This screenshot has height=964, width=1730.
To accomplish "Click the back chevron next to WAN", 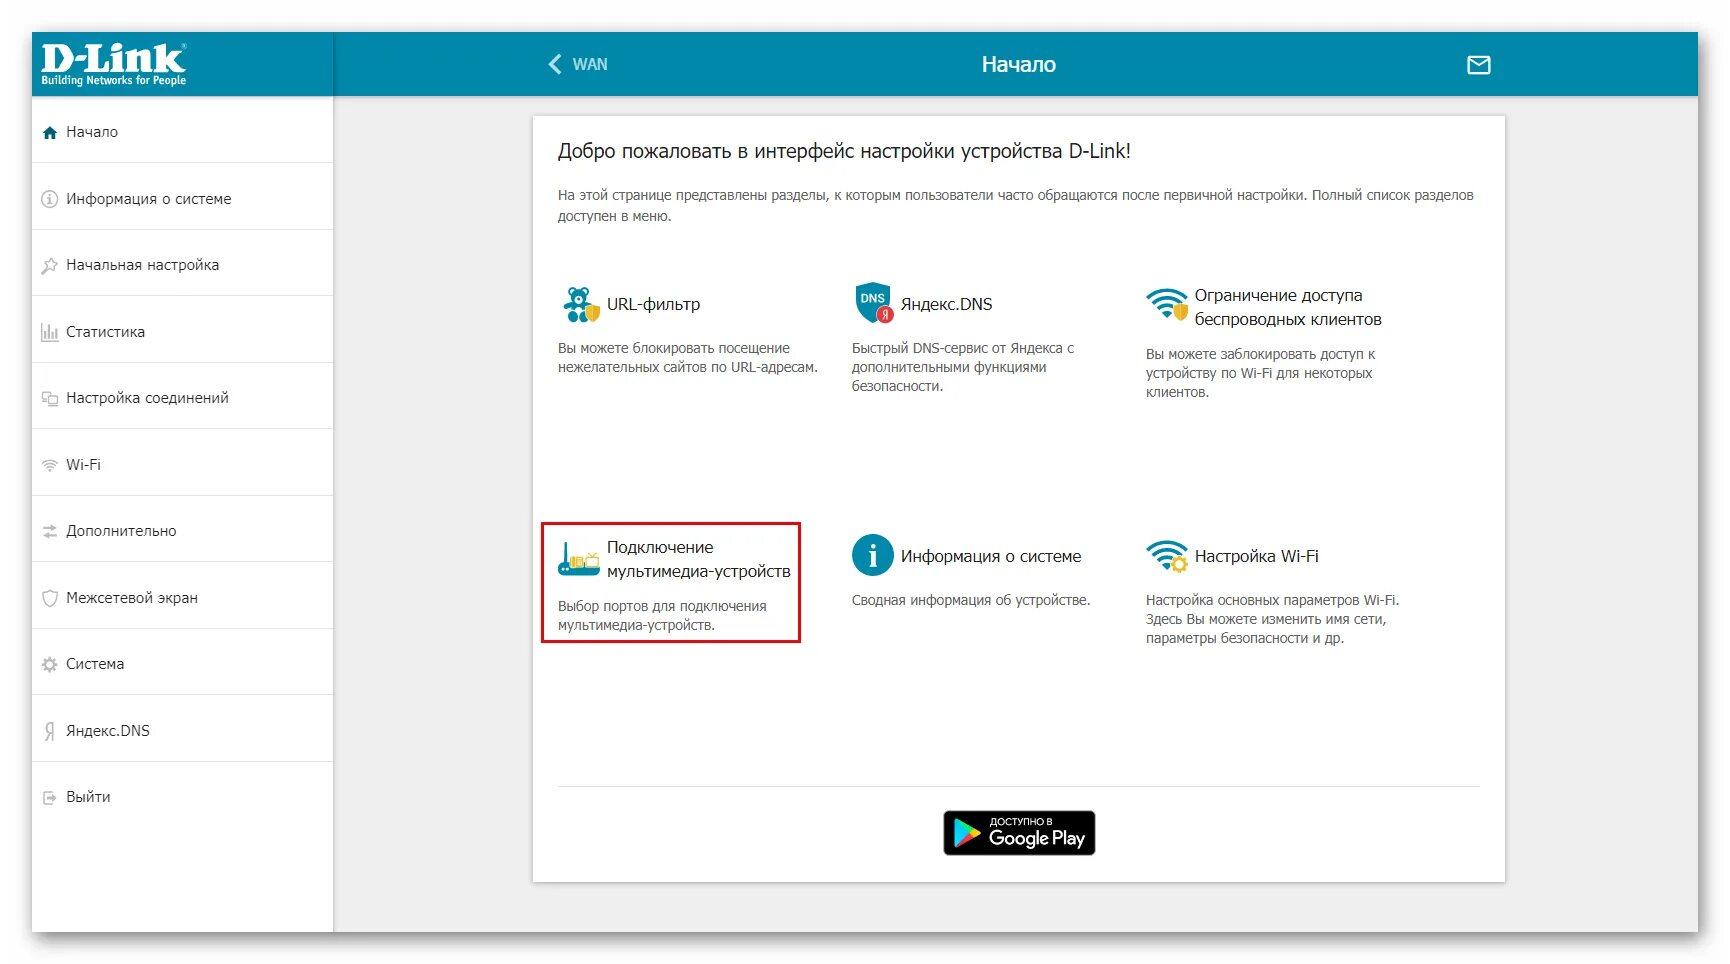I will 554,64.
